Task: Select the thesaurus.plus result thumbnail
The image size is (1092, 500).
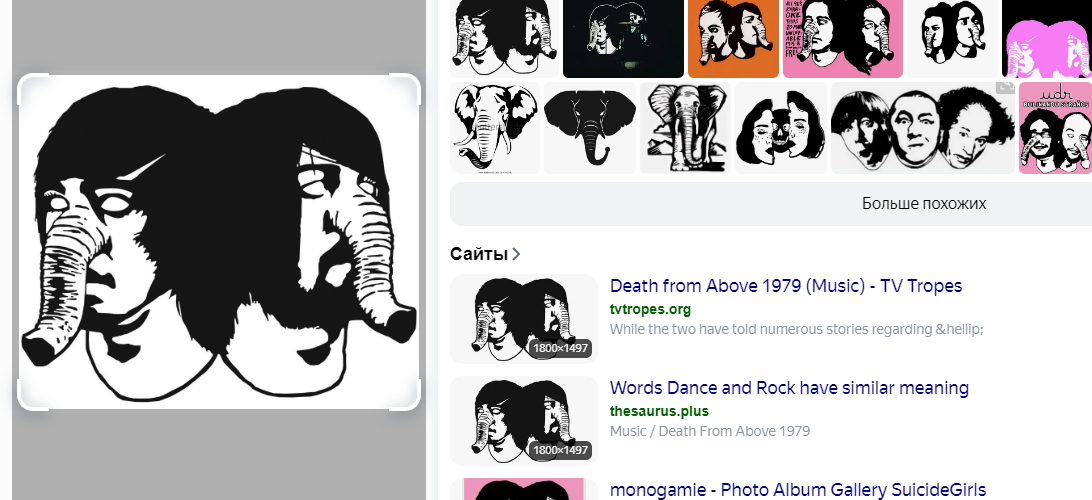Action: (x=524, y=421)
